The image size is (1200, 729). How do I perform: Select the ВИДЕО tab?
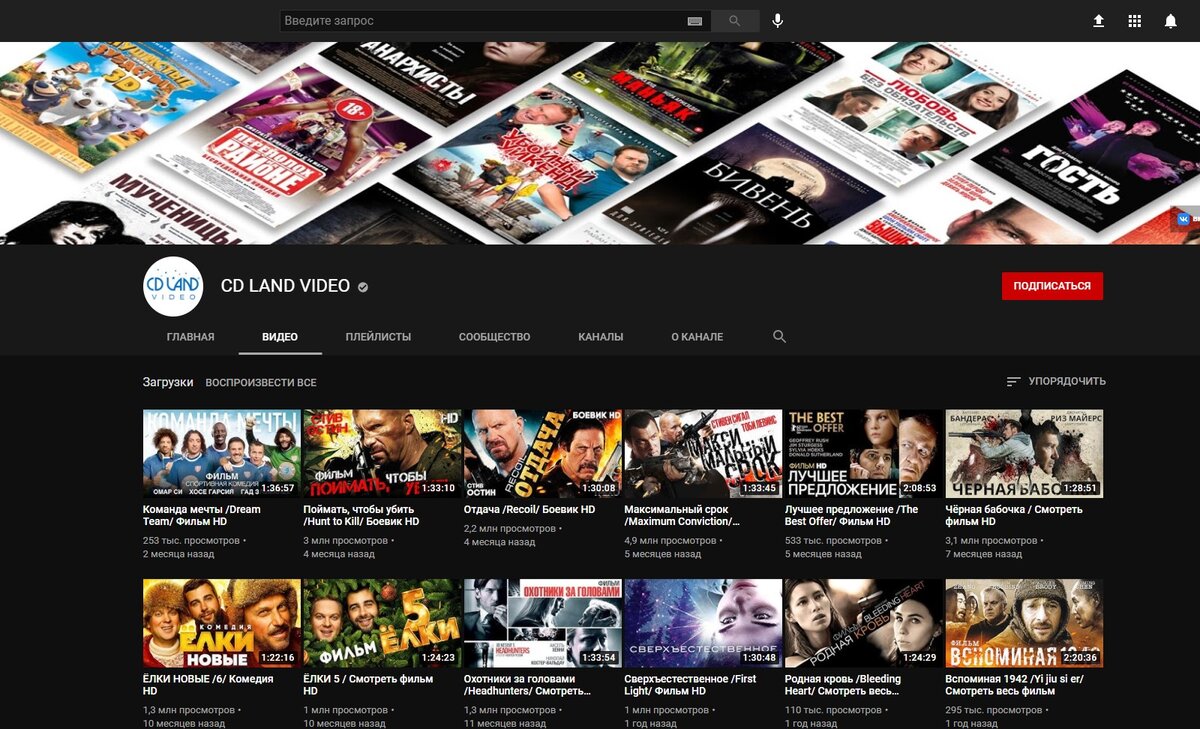280,337
